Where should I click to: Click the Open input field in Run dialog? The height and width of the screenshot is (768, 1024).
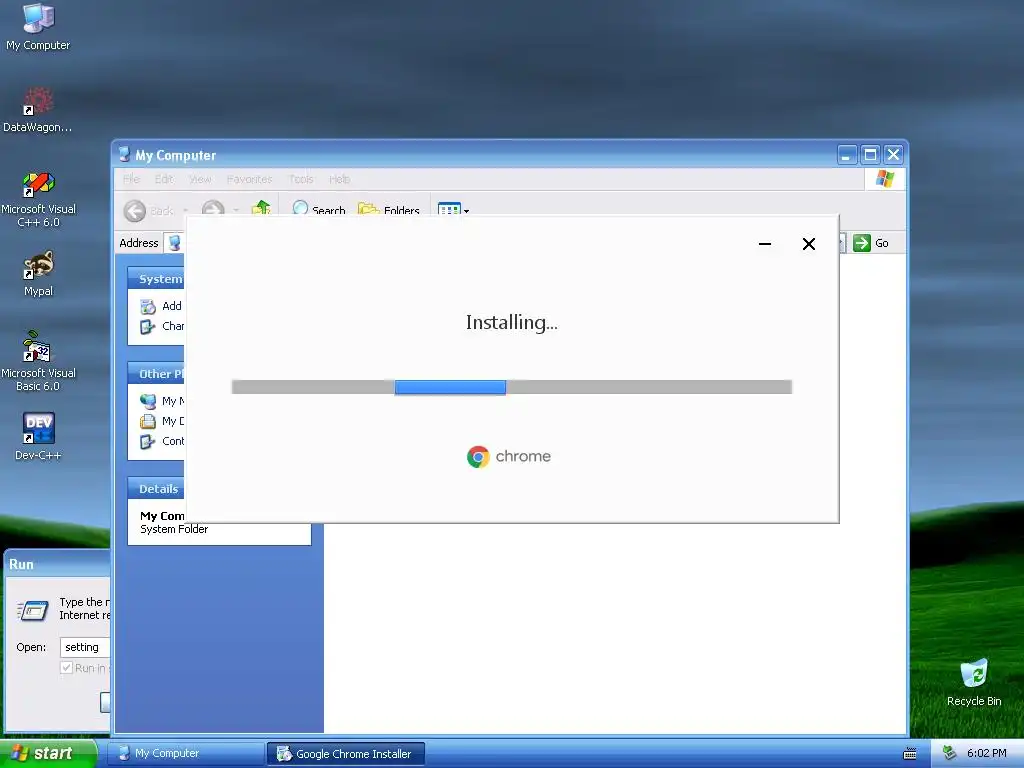click(85, 647)
